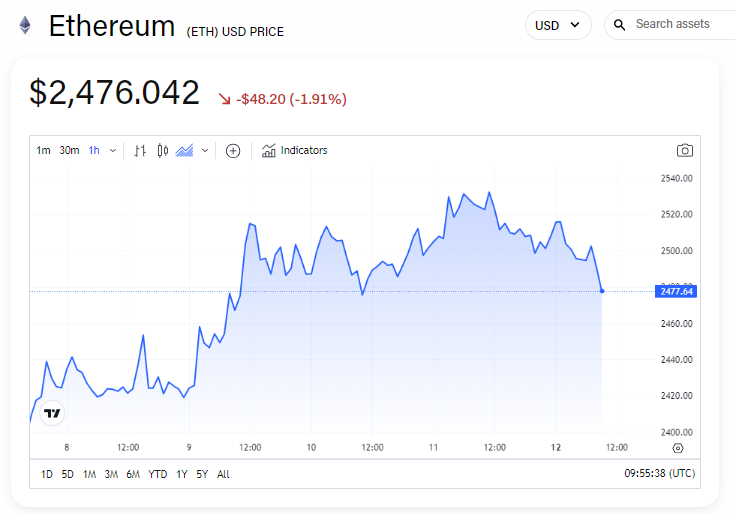Open the USD currency dropdown
This screenshot has height=514, width=735.
click(558, 25)
